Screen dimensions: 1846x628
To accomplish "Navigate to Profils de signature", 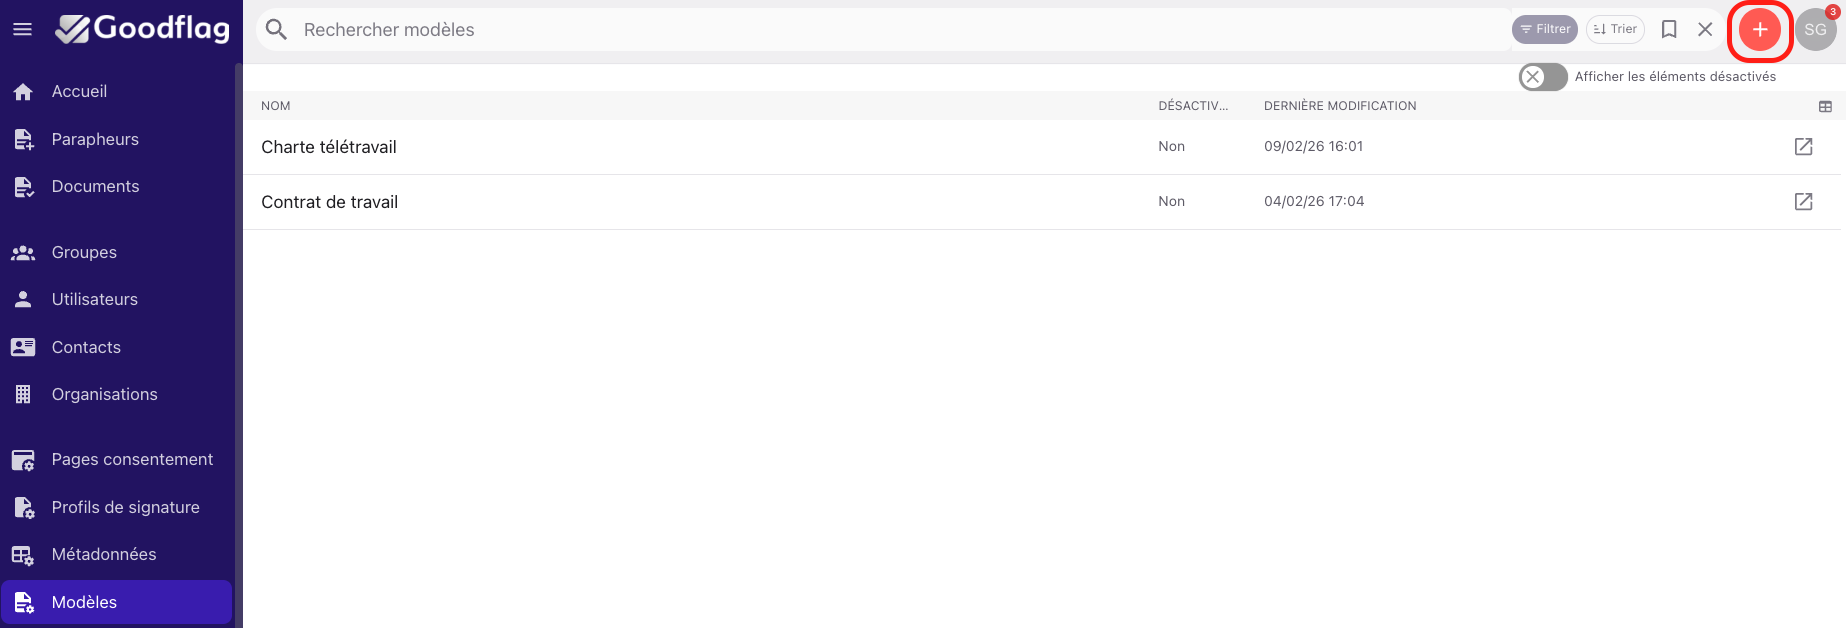I will click(125, 507).
